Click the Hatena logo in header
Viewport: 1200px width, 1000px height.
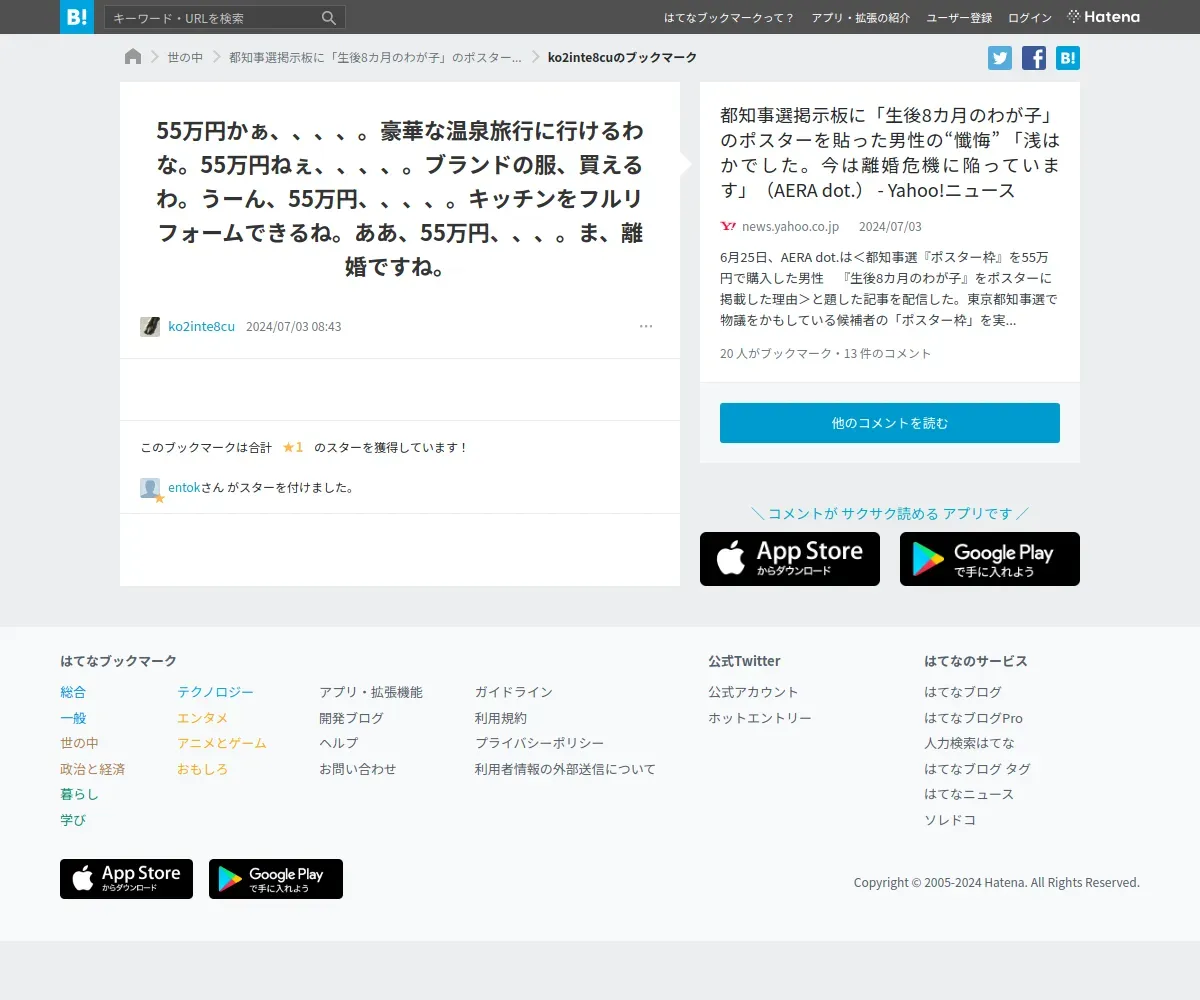(1104, 17)
